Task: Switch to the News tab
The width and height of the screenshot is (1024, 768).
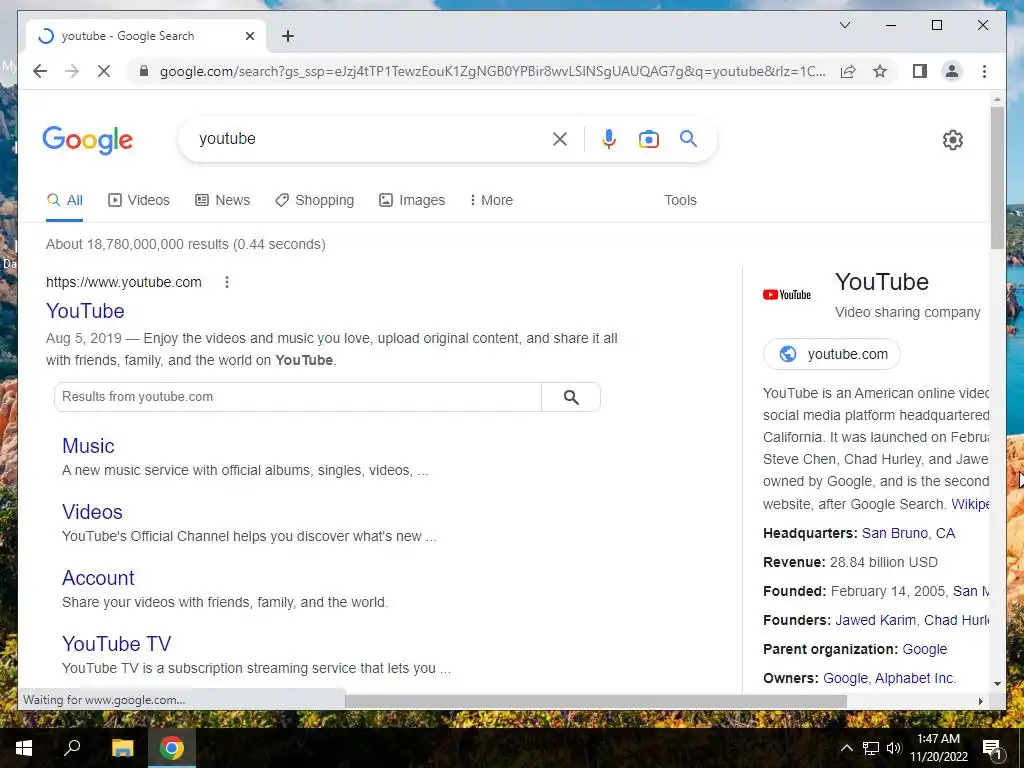Action: pos(223,200)
